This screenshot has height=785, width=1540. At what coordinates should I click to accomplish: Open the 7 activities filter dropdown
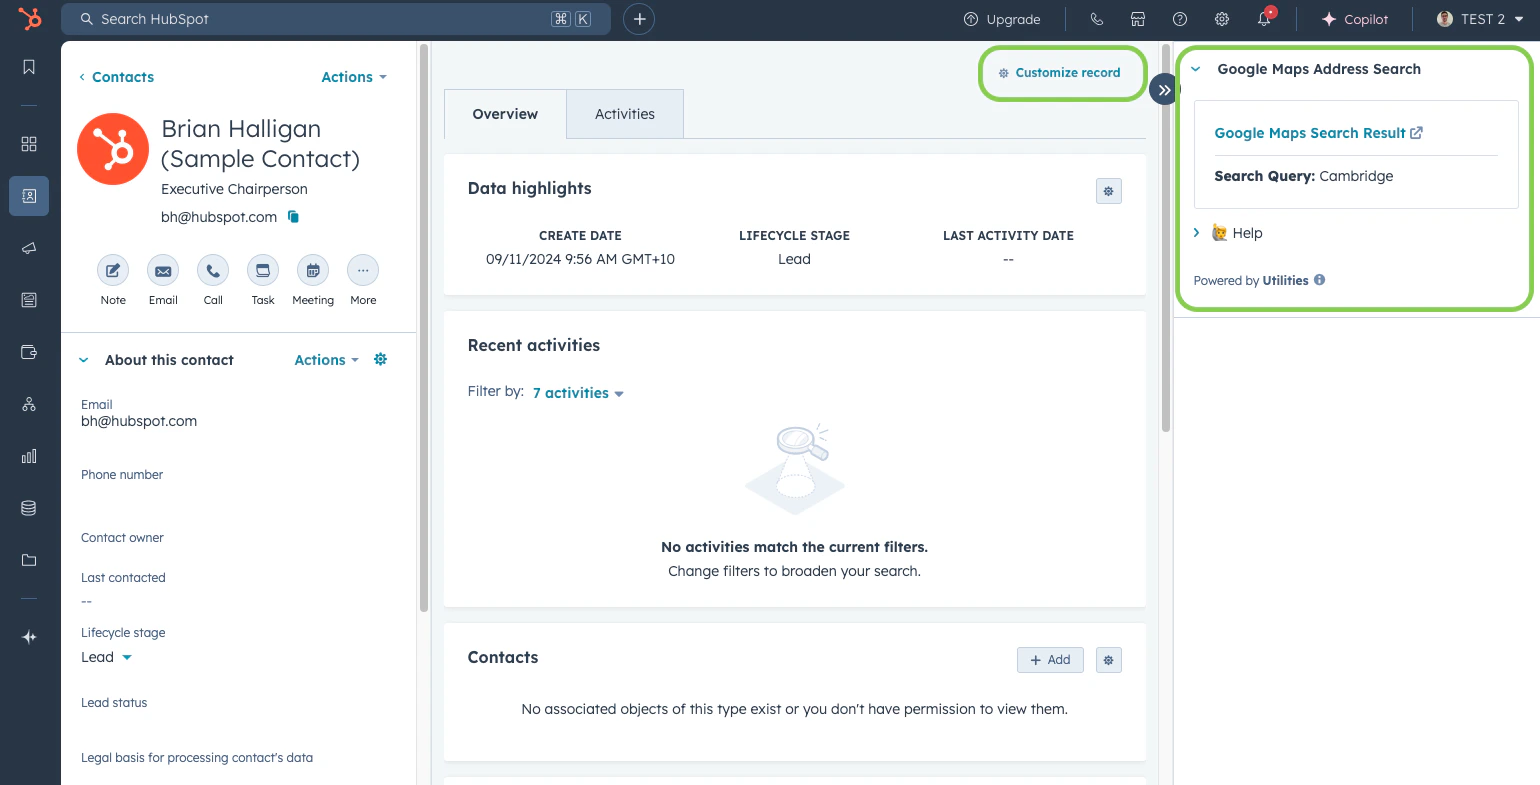[x=578, y=393]
